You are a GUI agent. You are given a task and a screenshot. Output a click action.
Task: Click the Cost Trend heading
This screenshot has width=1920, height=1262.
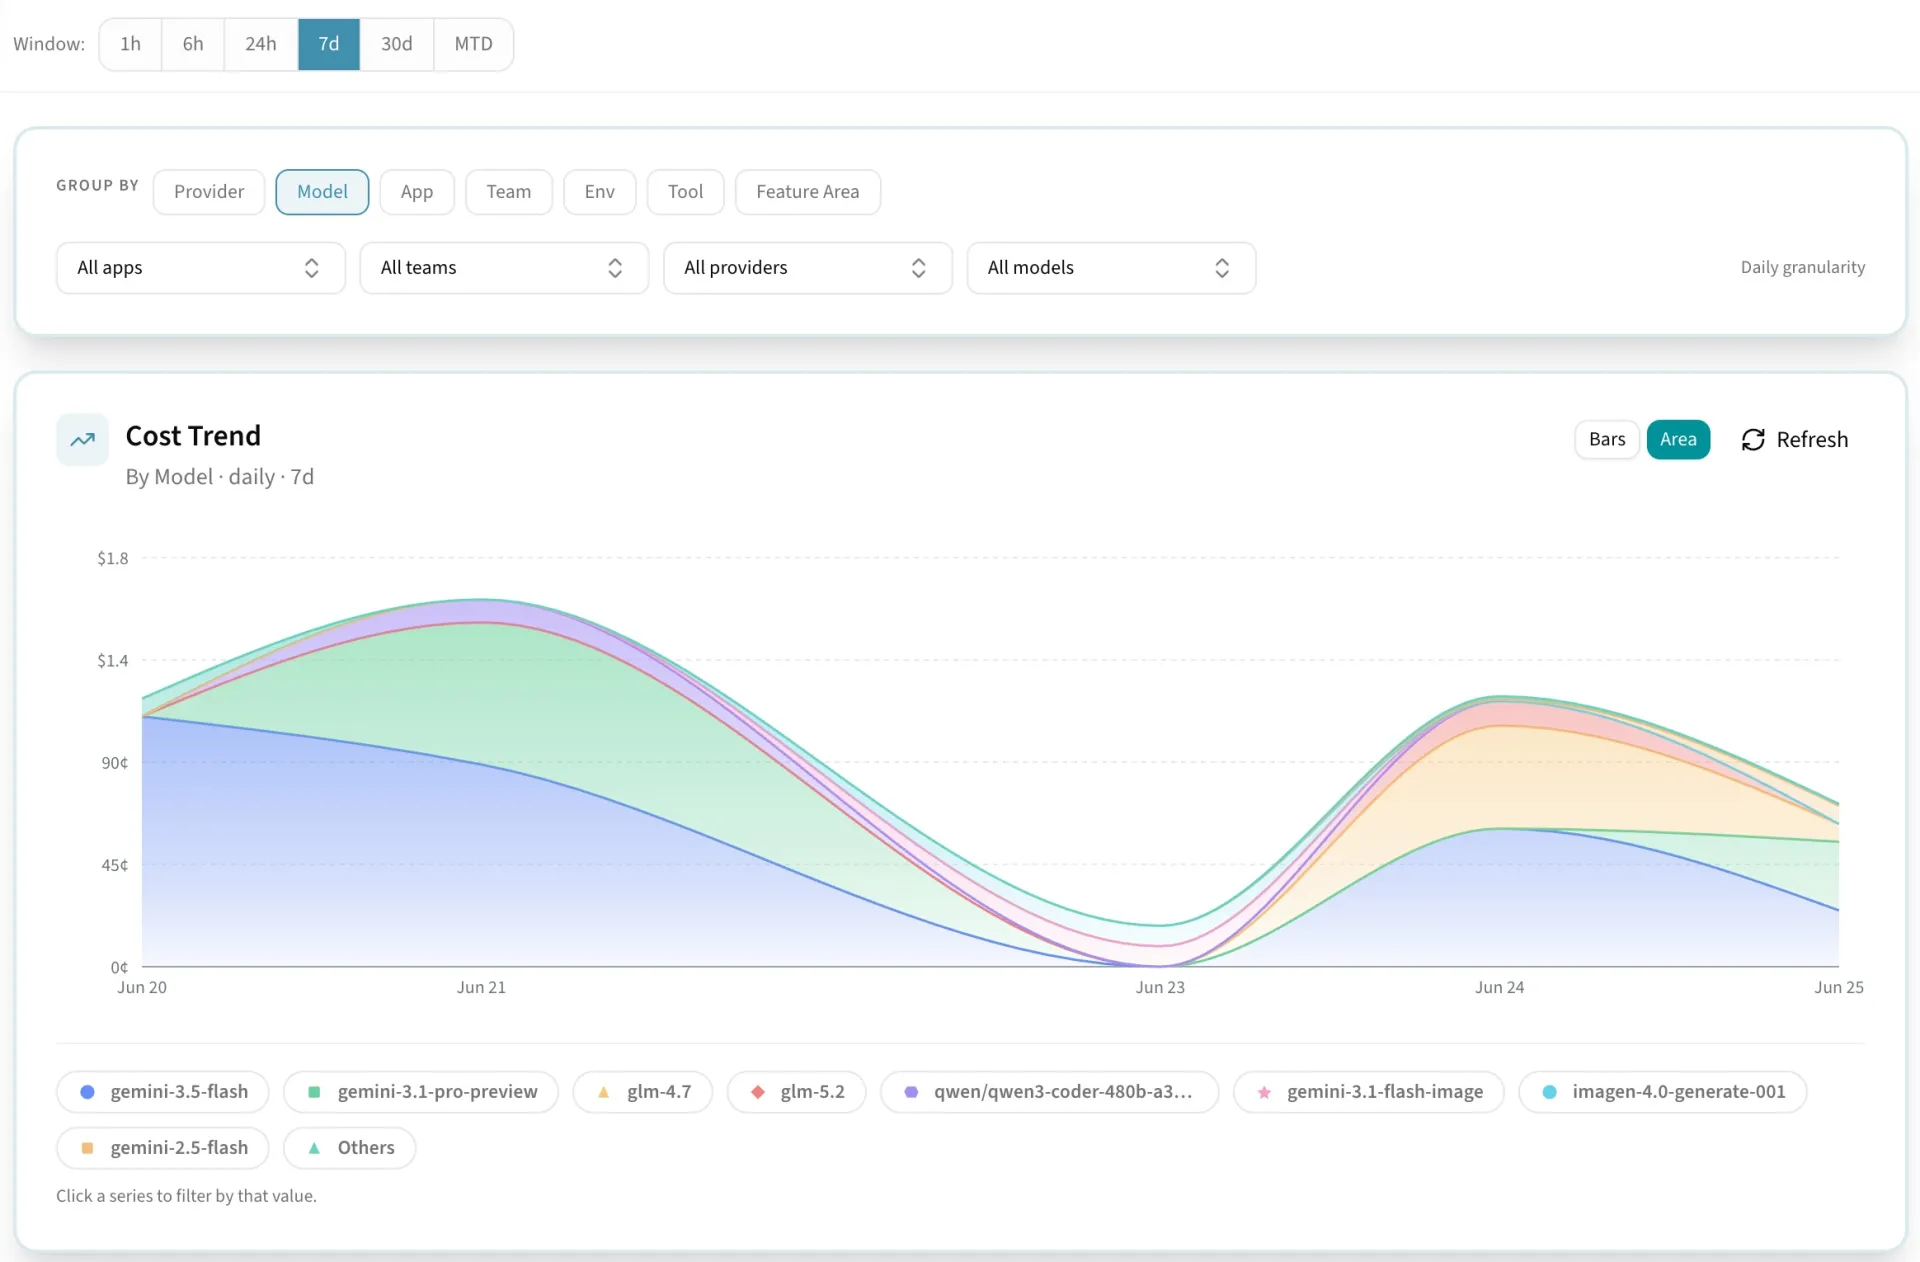point(193,436)
